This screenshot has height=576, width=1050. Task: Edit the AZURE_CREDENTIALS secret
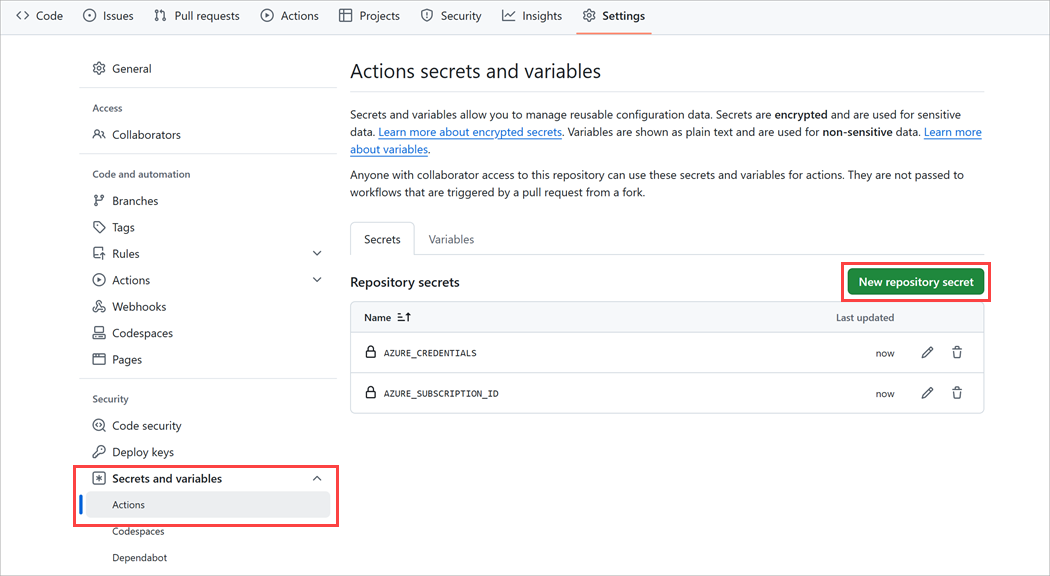pos(927,352)
